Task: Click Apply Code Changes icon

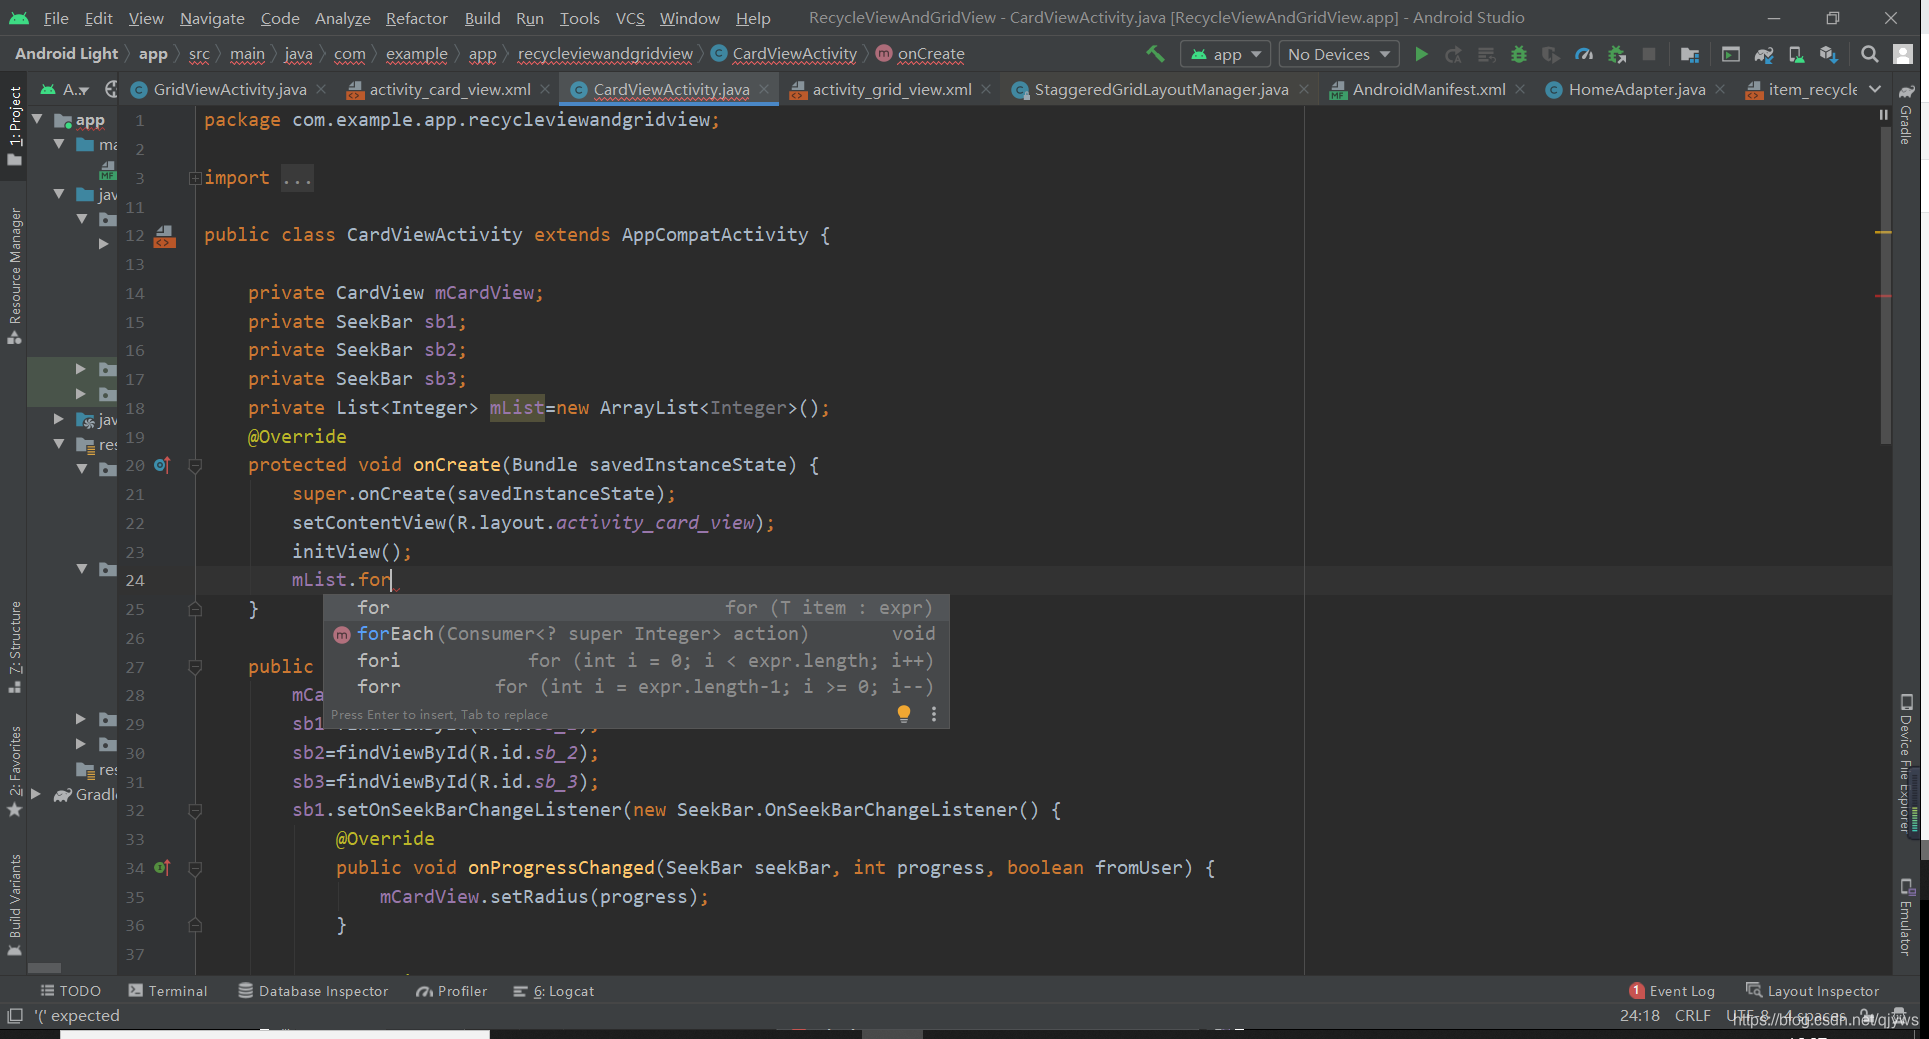Action: [1487, 54]
